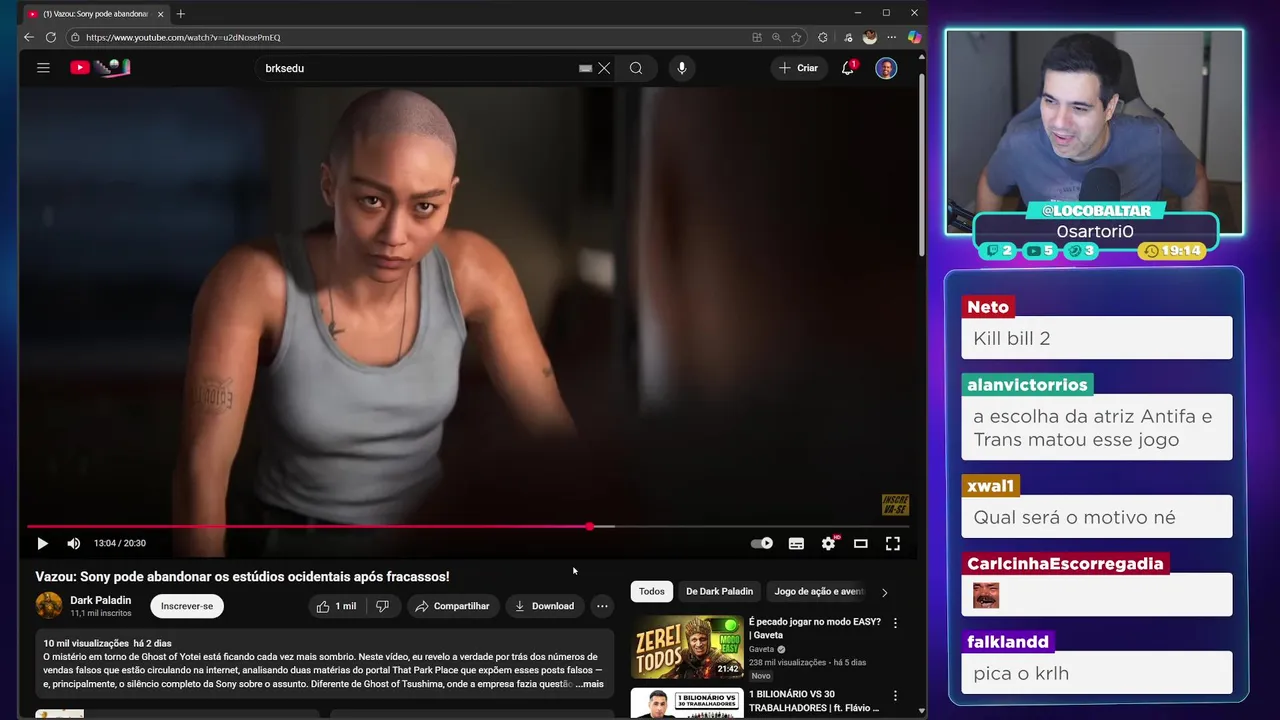Open the YouTube account avatar menu
This screenshot has width=1280, height=720.
pos(886,68)
